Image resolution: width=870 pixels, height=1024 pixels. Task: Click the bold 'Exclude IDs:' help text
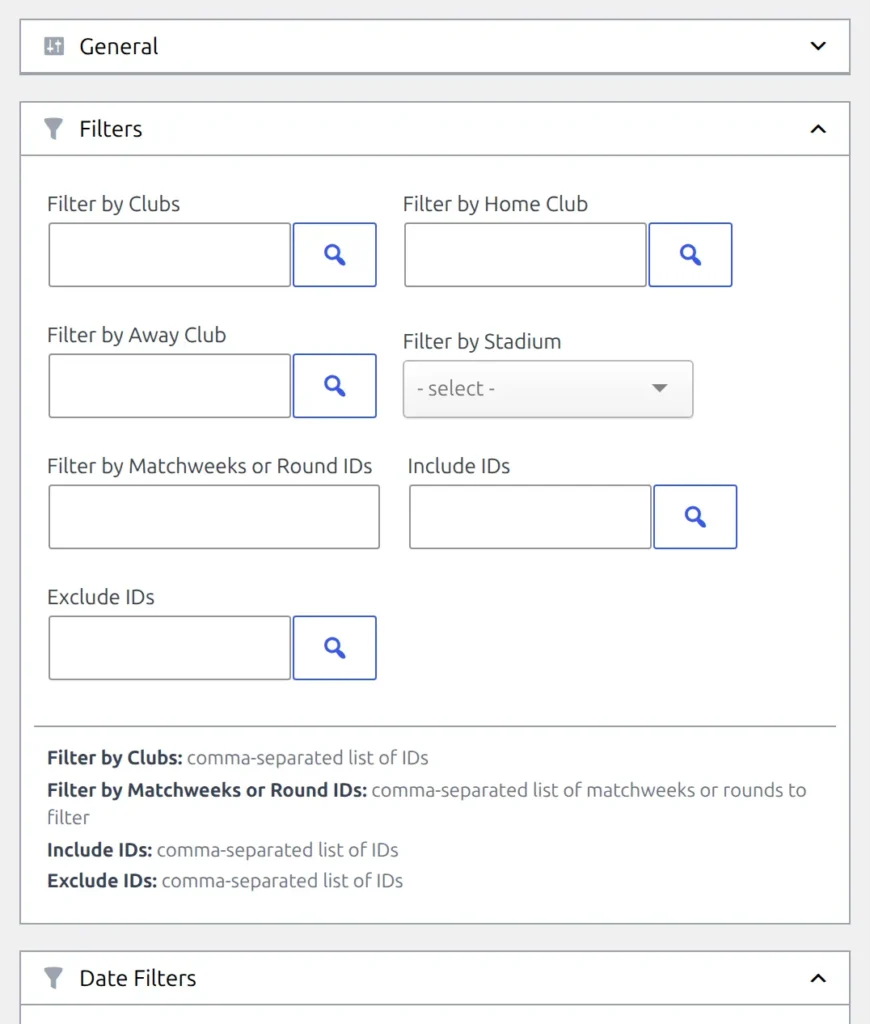point(102,880)
